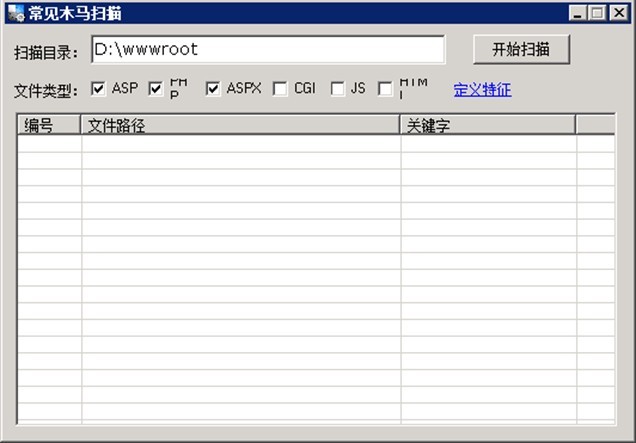
Task: Select the 关键字 column header
Action: (487, 124)
